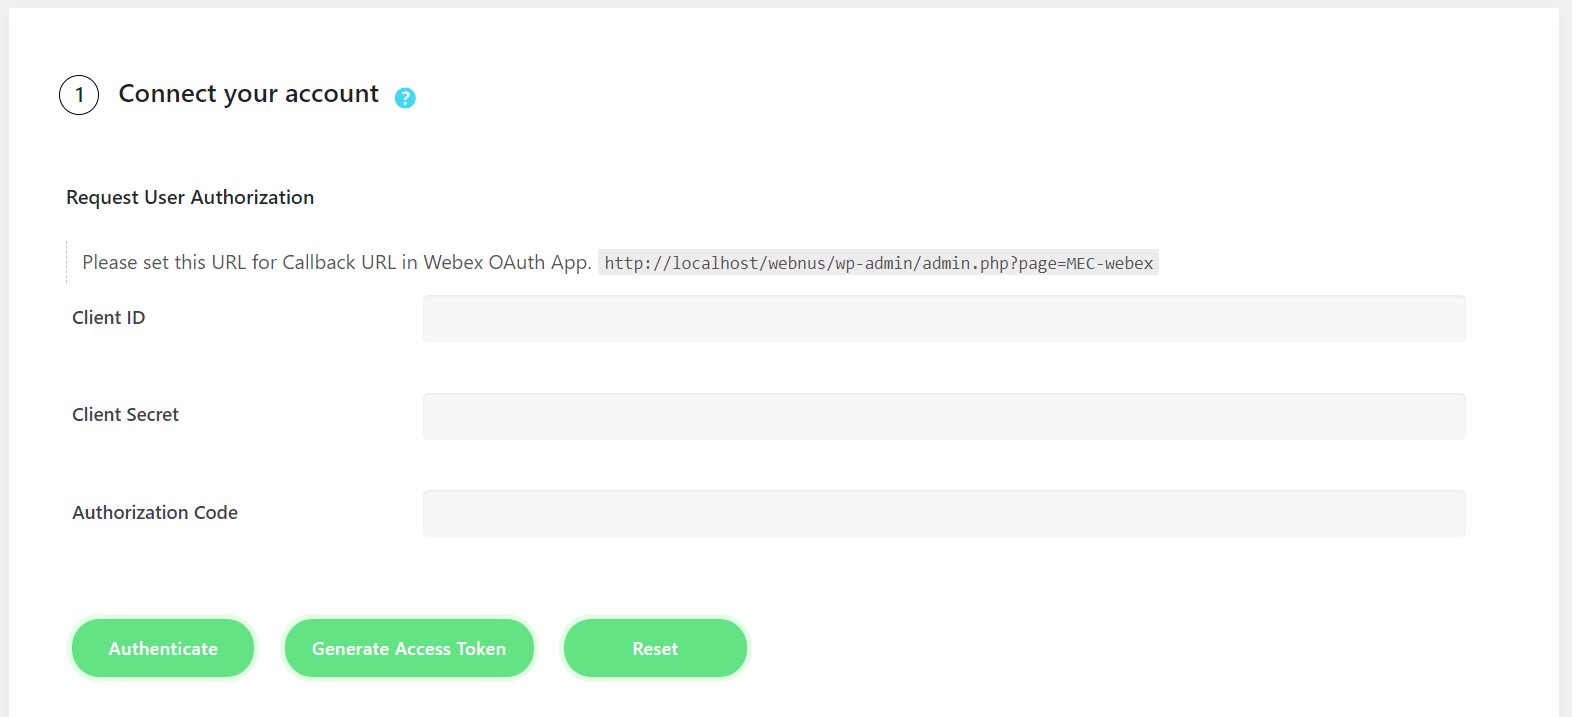Click the Request User Authorization heading
Image resolution: width=1572 pixels, height=717 pixels.
[x=190, y=197]
